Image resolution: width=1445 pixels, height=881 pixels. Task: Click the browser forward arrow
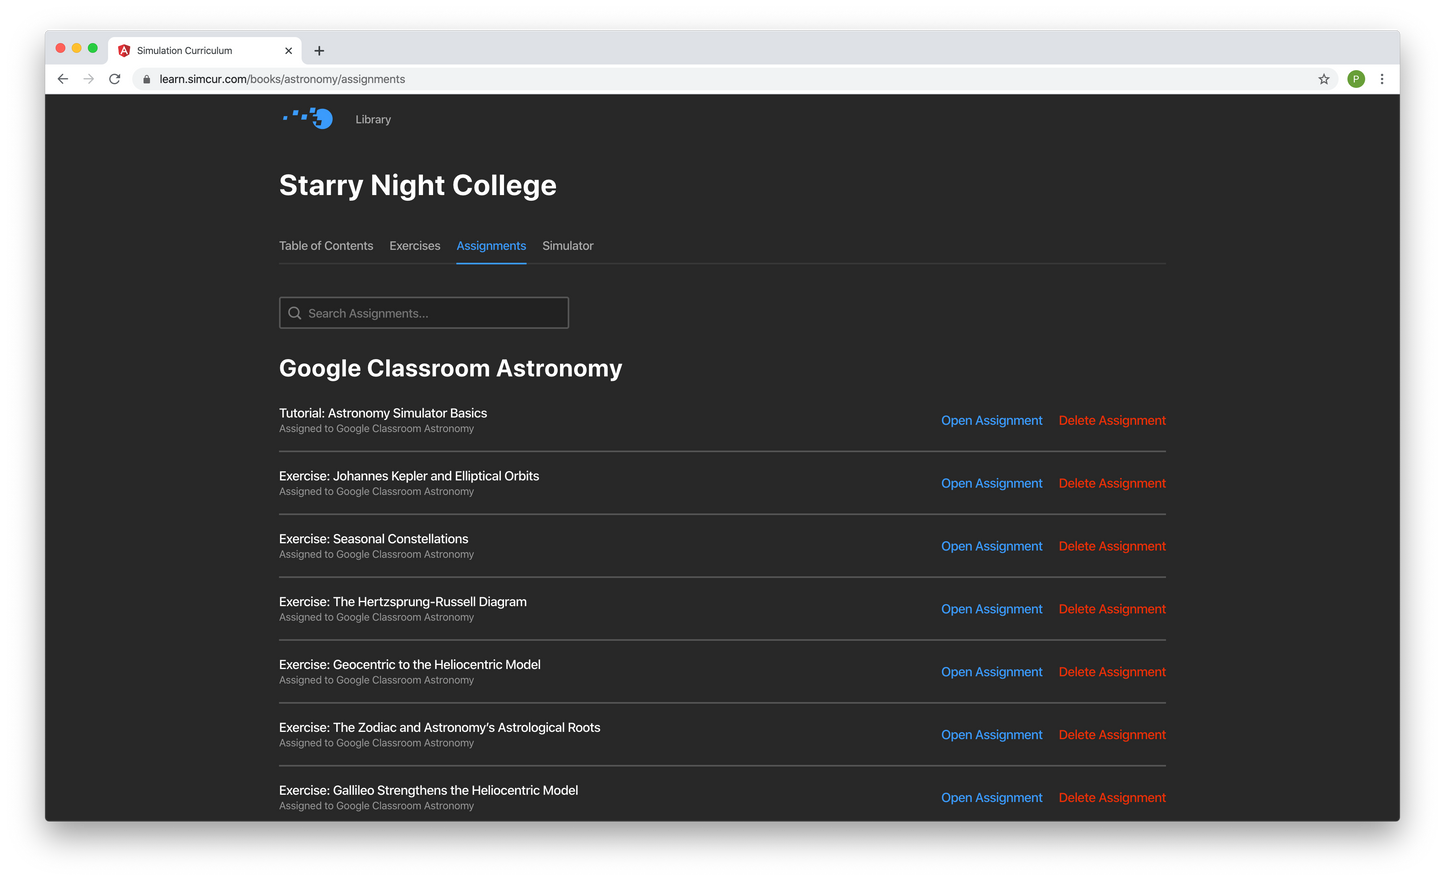click(89, 79)
